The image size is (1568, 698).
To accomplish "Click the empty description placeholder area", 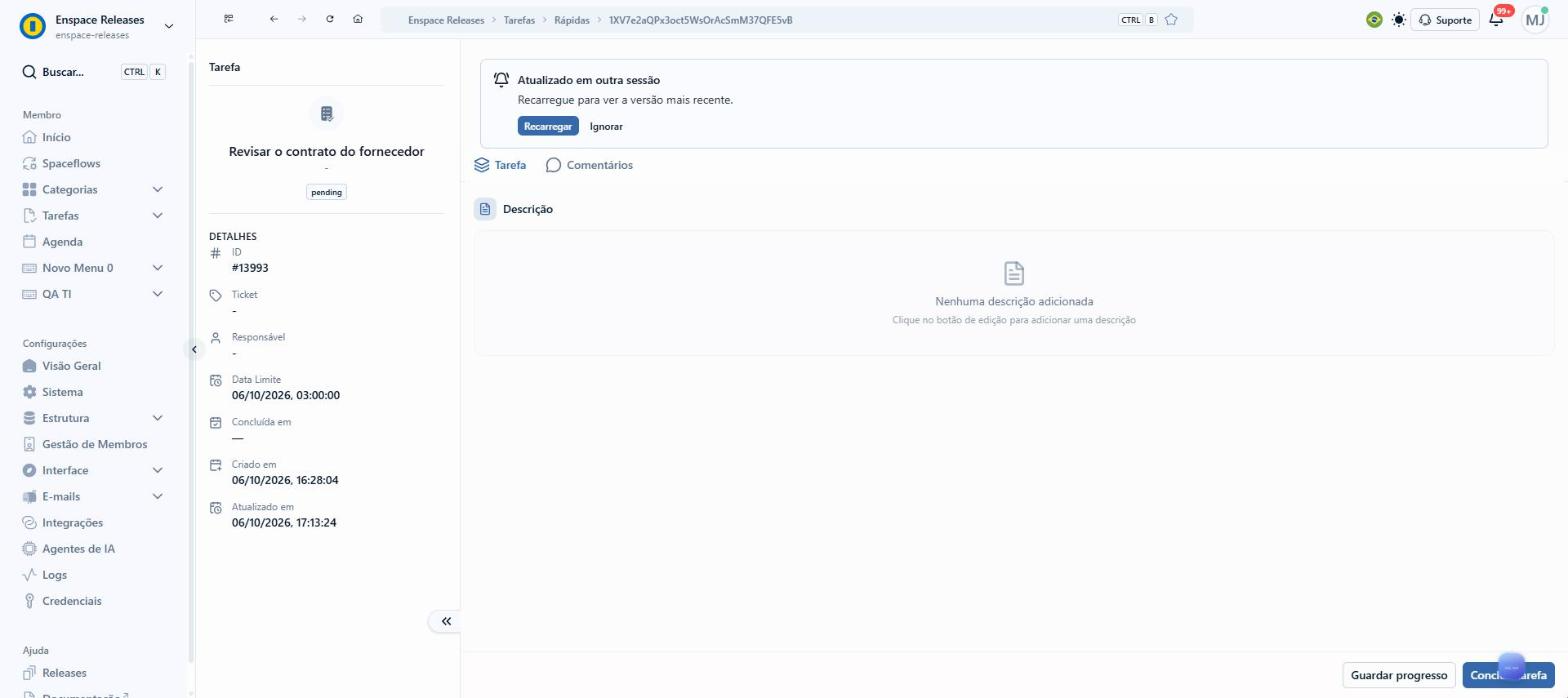I will (1014, 293).
